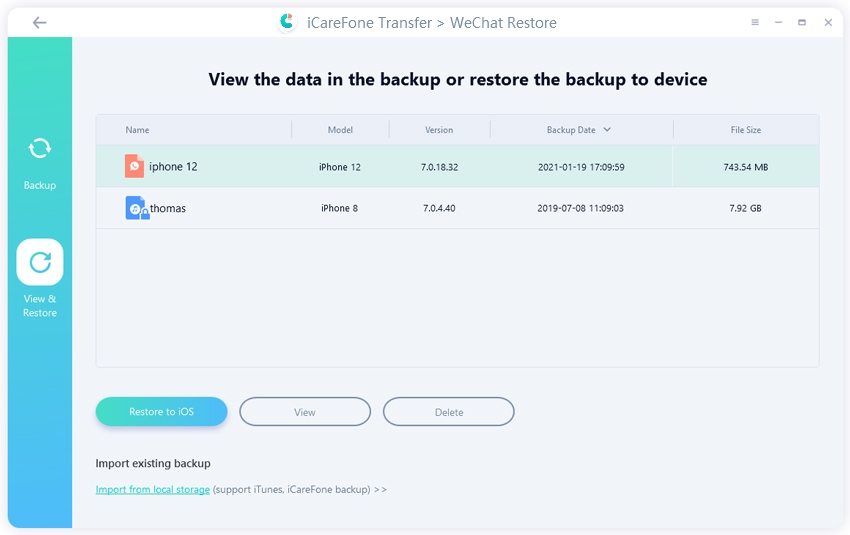The width and height of the screenshot is (850, 535).
Task: Click the Restore to iOS button
Action: tap(161, 412)
